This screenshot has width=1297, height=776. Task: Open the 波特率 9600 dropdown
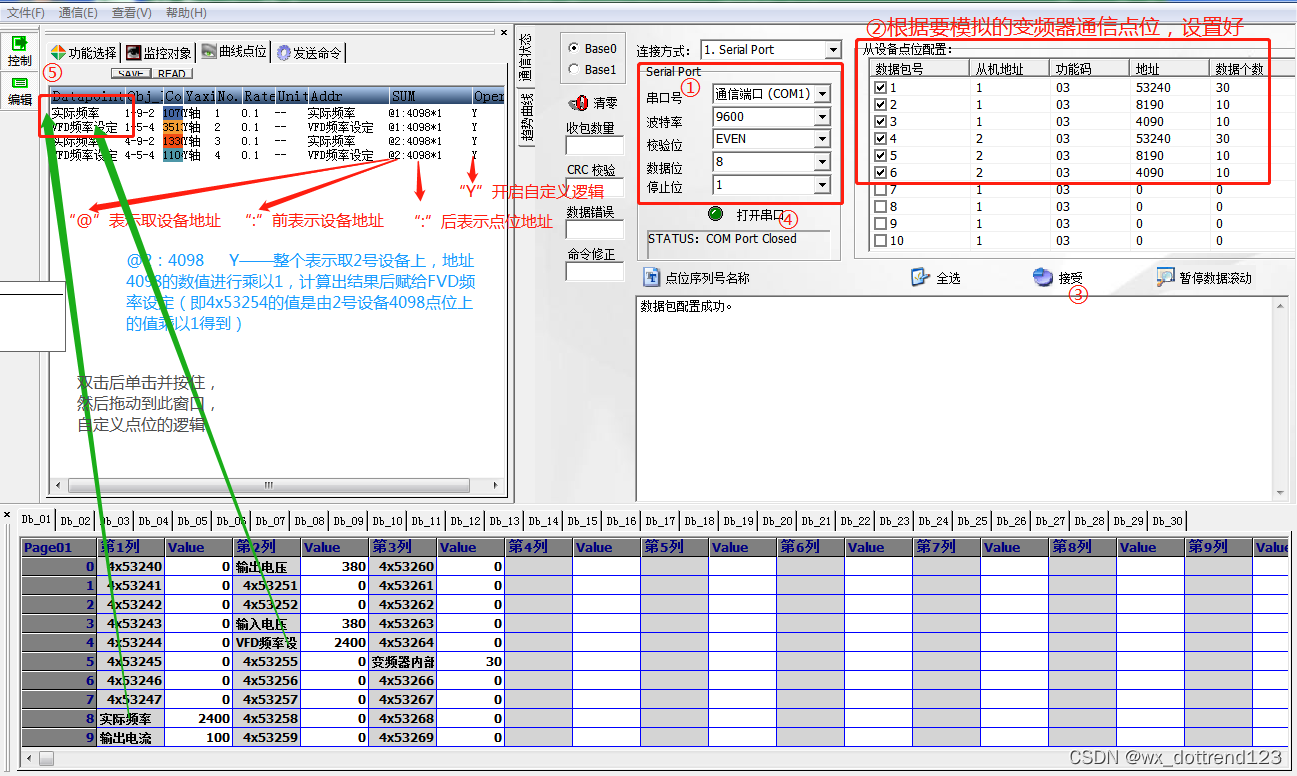coord(822,116)
